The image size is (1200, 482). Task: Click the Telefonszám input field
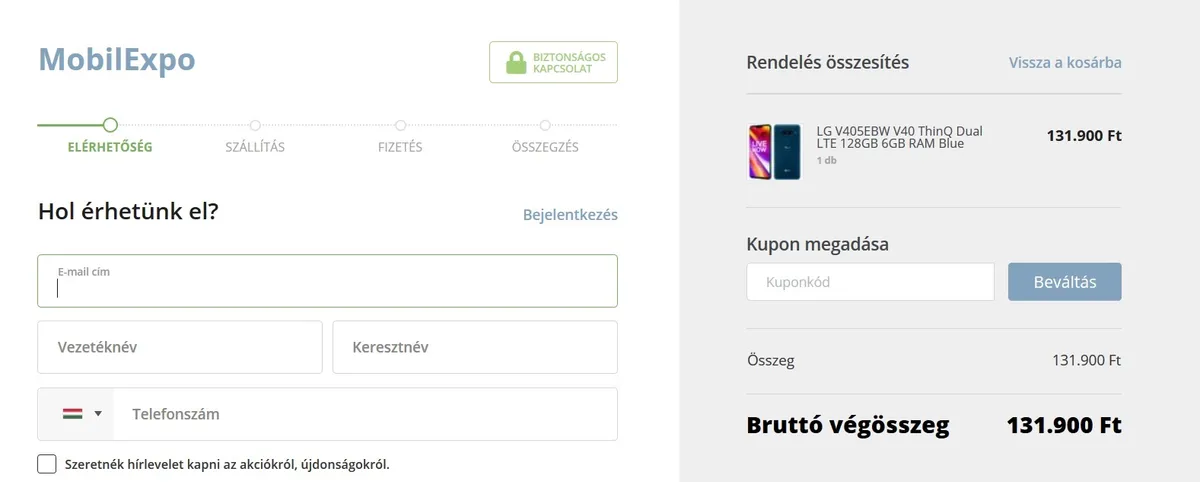coord(365,414)
